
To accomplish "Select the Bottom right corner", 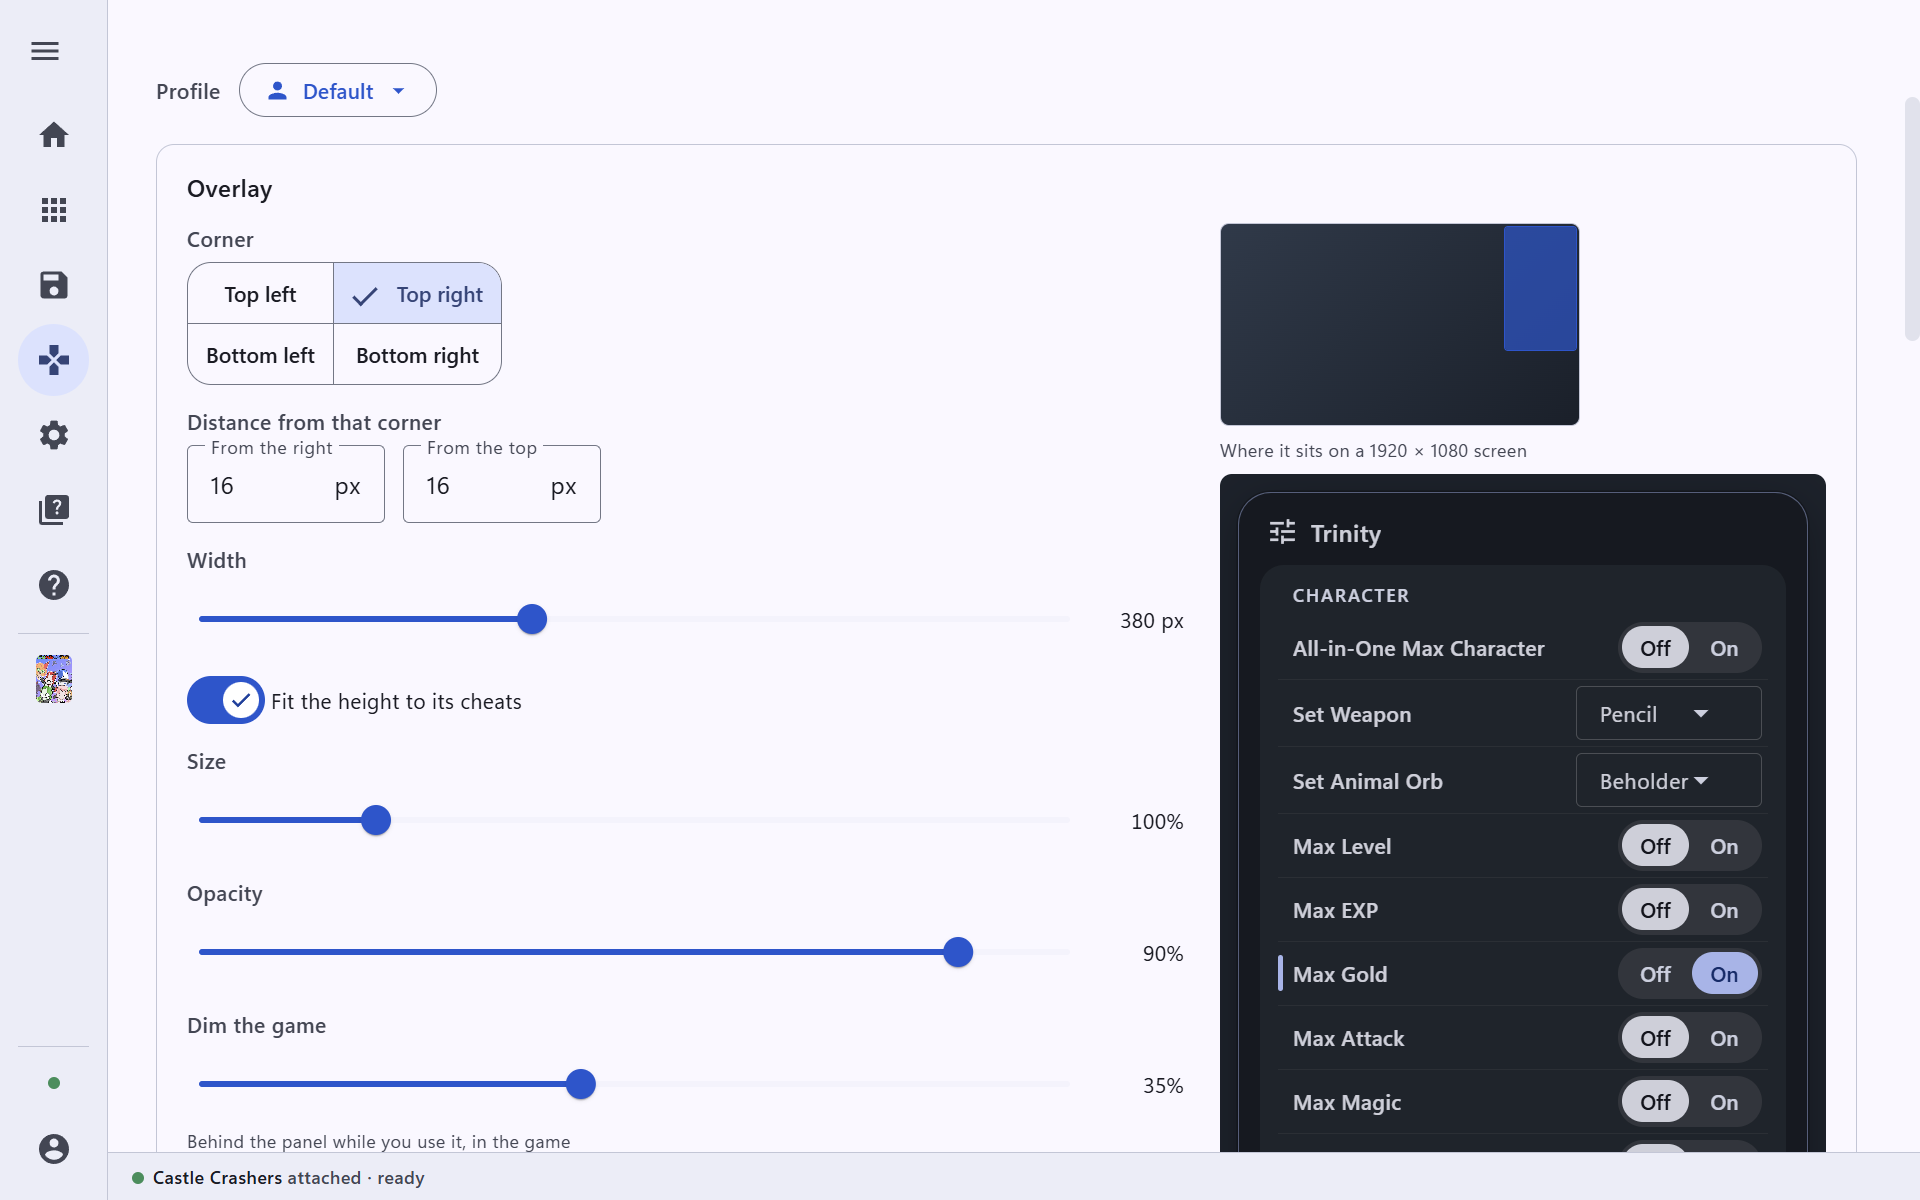I will (x=418, y=355).
